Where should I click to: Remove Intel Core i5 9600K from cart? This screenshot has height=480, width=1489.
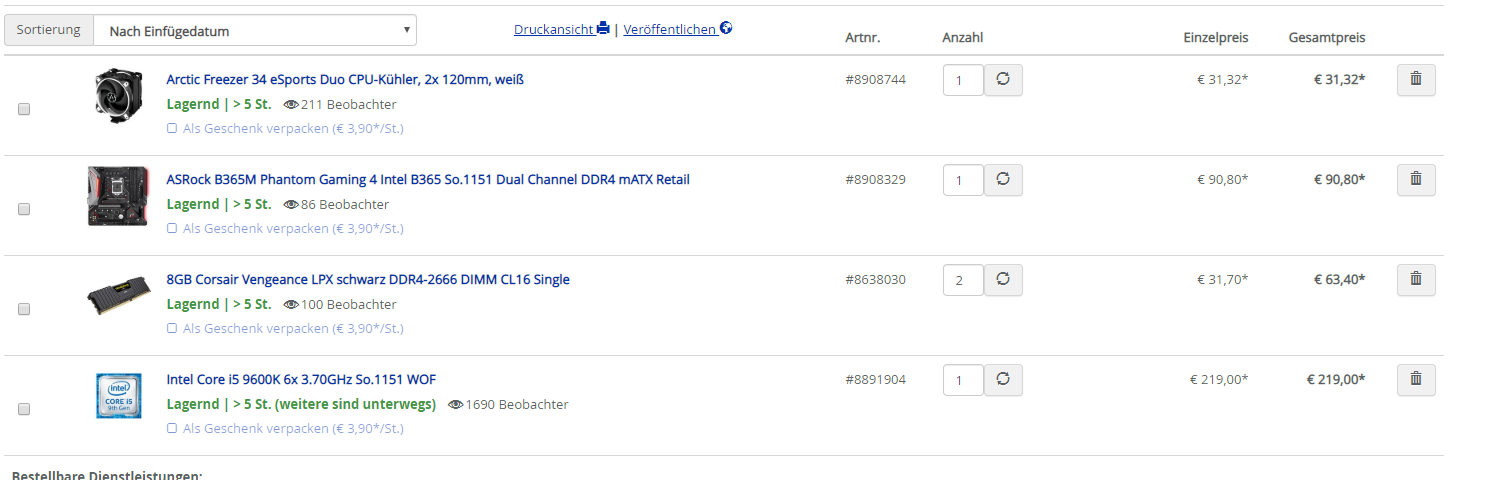pos(1415,380)
